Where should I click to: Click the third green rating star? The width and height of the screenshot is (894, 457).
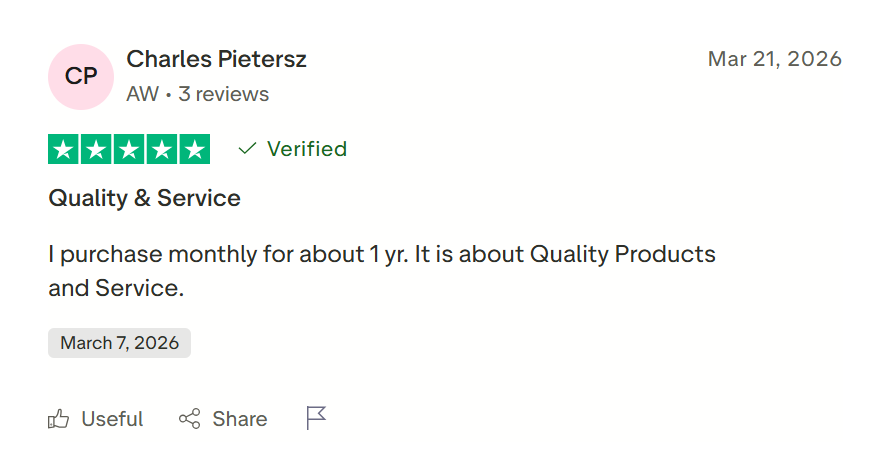[129, 149]
